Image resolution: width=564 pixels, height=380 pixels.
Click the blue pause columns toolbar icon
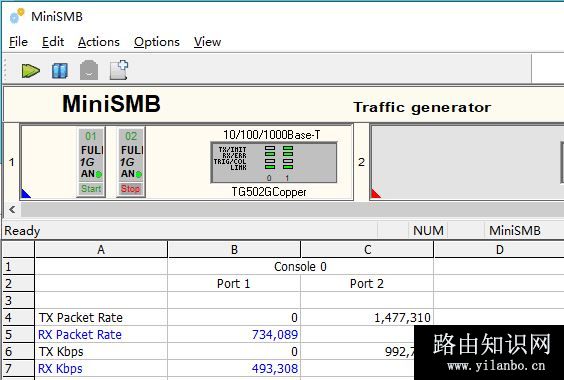click(x=60, y=71)
